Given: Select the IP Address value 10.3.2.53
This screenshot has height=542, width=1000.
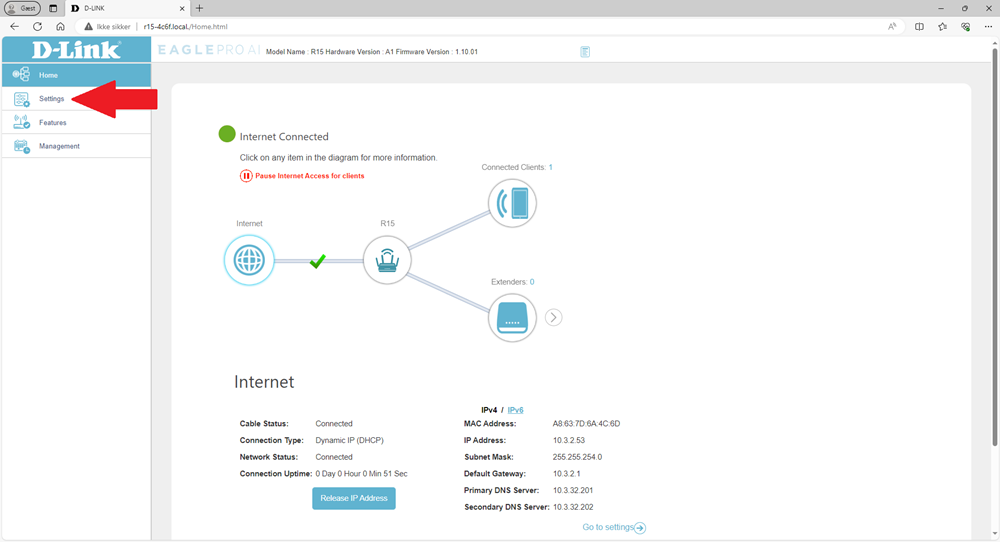Looking at the screenshot, I should (x=569, y=440).
